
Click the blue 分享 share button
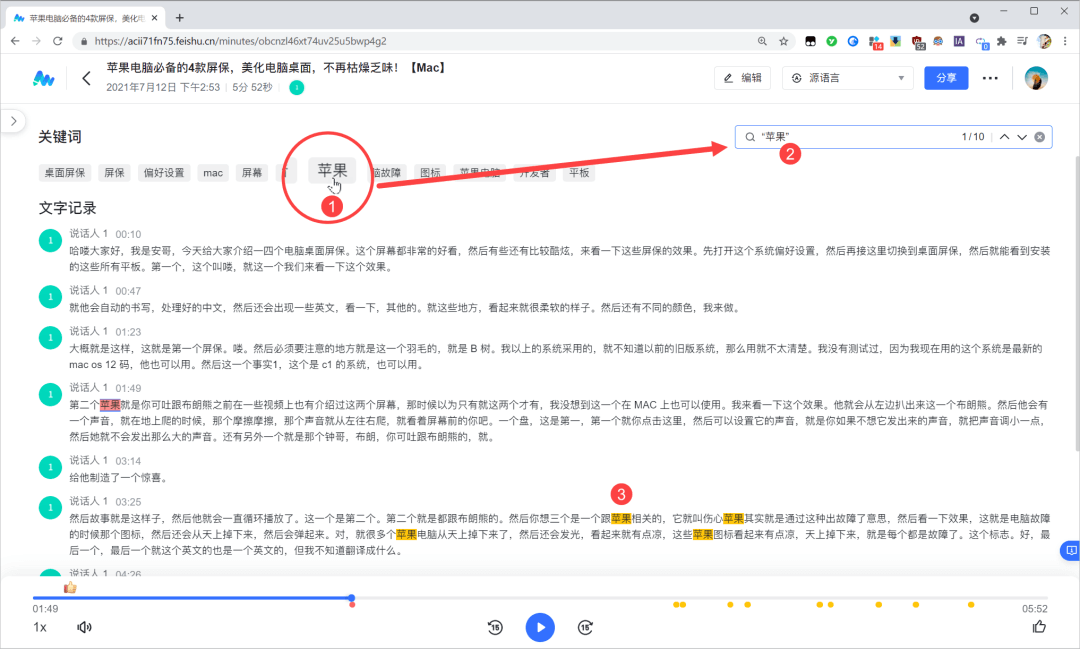tap(946, 78)
